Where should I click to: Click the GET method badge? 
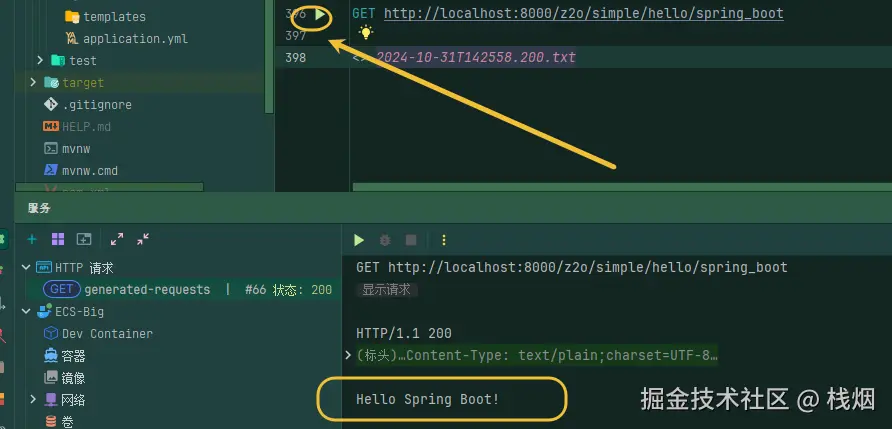[61, 290]
